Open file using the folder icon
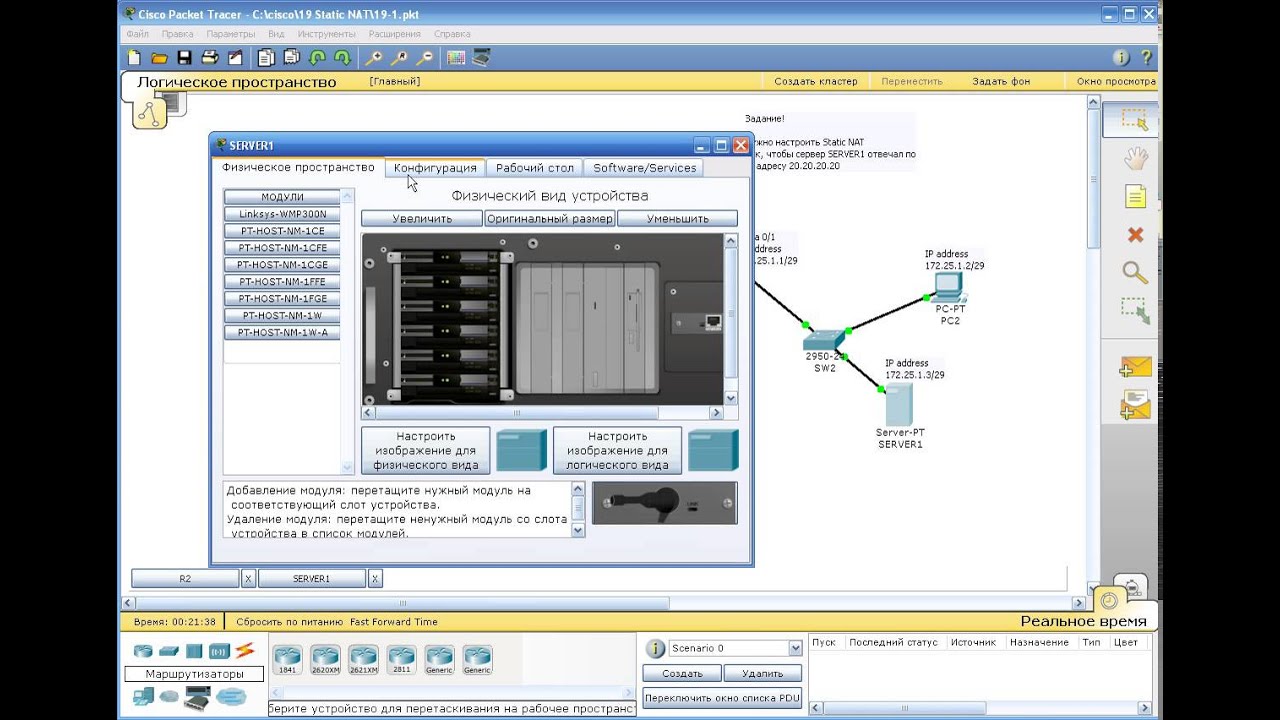This screenshot has width=1280, height=720. pos(159,58)
